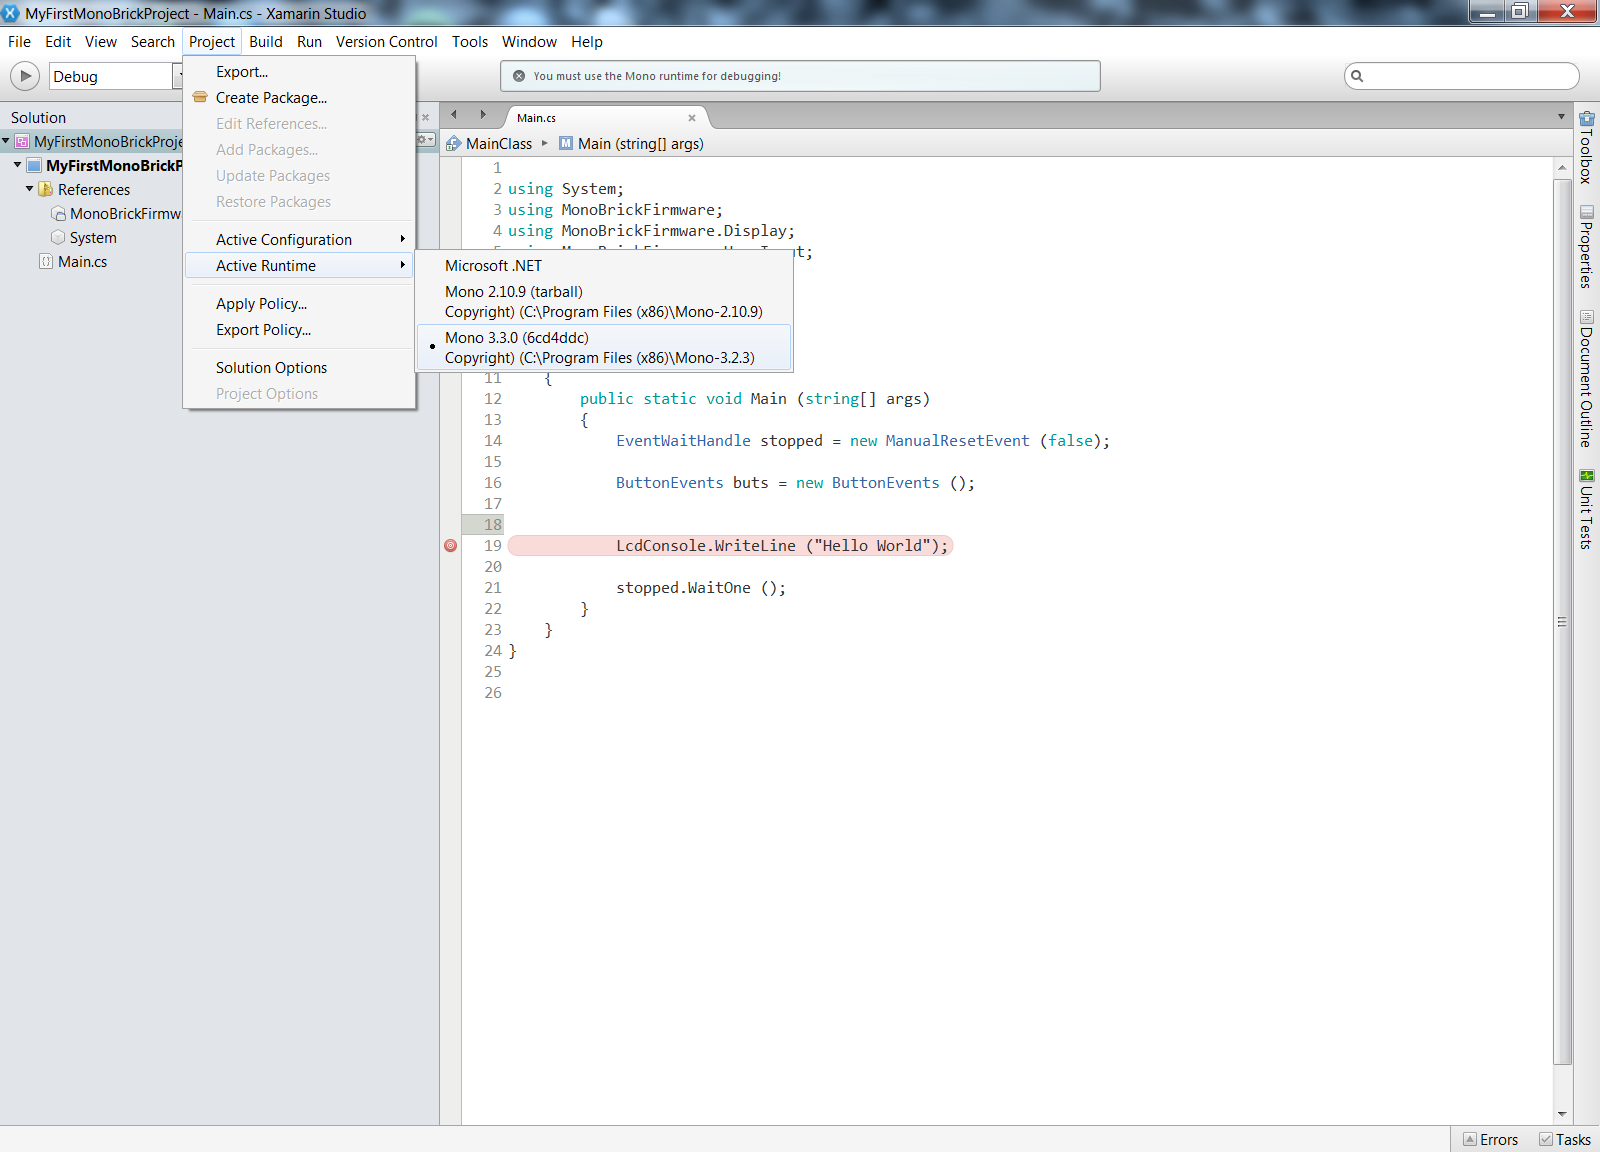Select the Mono 2.10.9 (tarball) runtime
This screenshot has height=1152, width=1600.
tap(604, 302)
